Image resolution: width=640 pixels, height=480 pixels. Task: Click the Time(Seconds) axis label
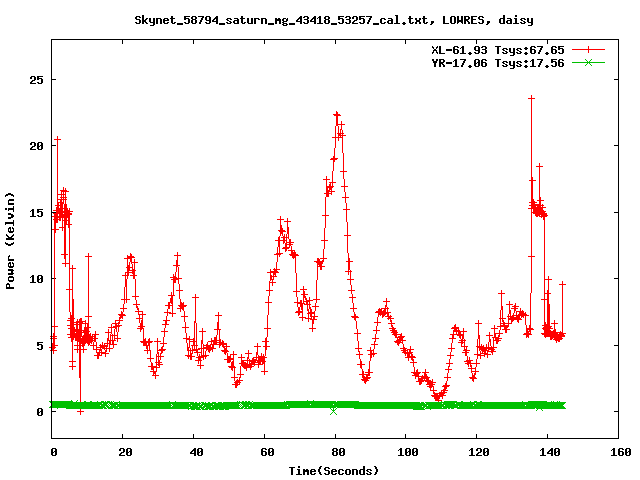[x=334, y=471]
